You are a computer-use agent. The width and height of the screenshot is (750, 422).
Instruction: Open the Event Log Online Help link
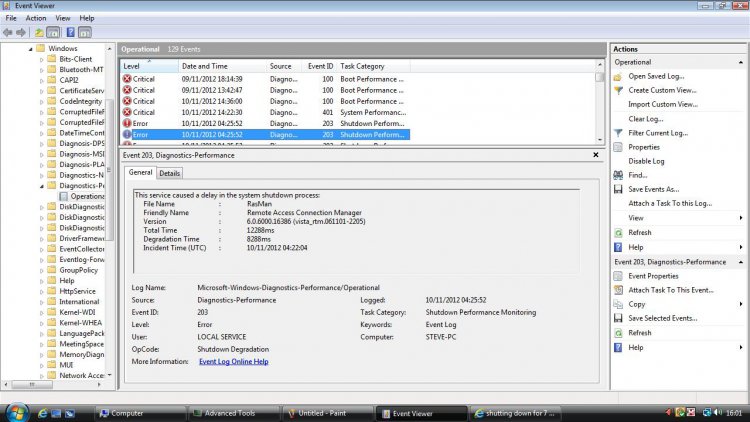[233, 362]
